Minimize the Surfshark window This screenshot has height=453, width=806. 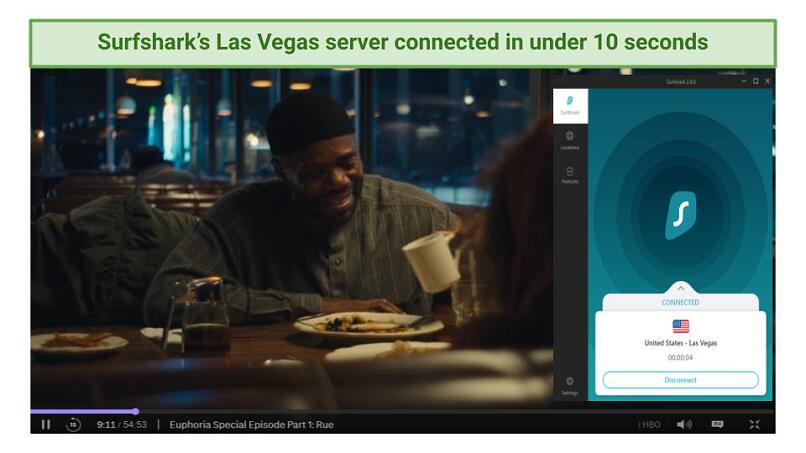(x=743, y=81)
